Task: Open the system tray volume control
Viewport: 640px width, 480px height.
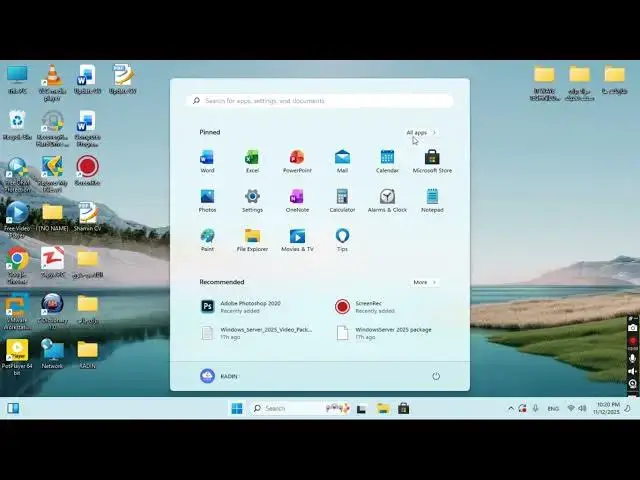Action: click(x=582, y=408)
